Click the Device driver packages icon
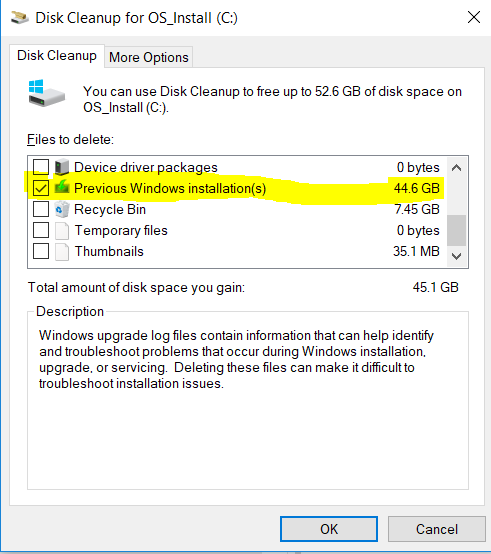This screenshot has height=554, width=491. [62, 167]
